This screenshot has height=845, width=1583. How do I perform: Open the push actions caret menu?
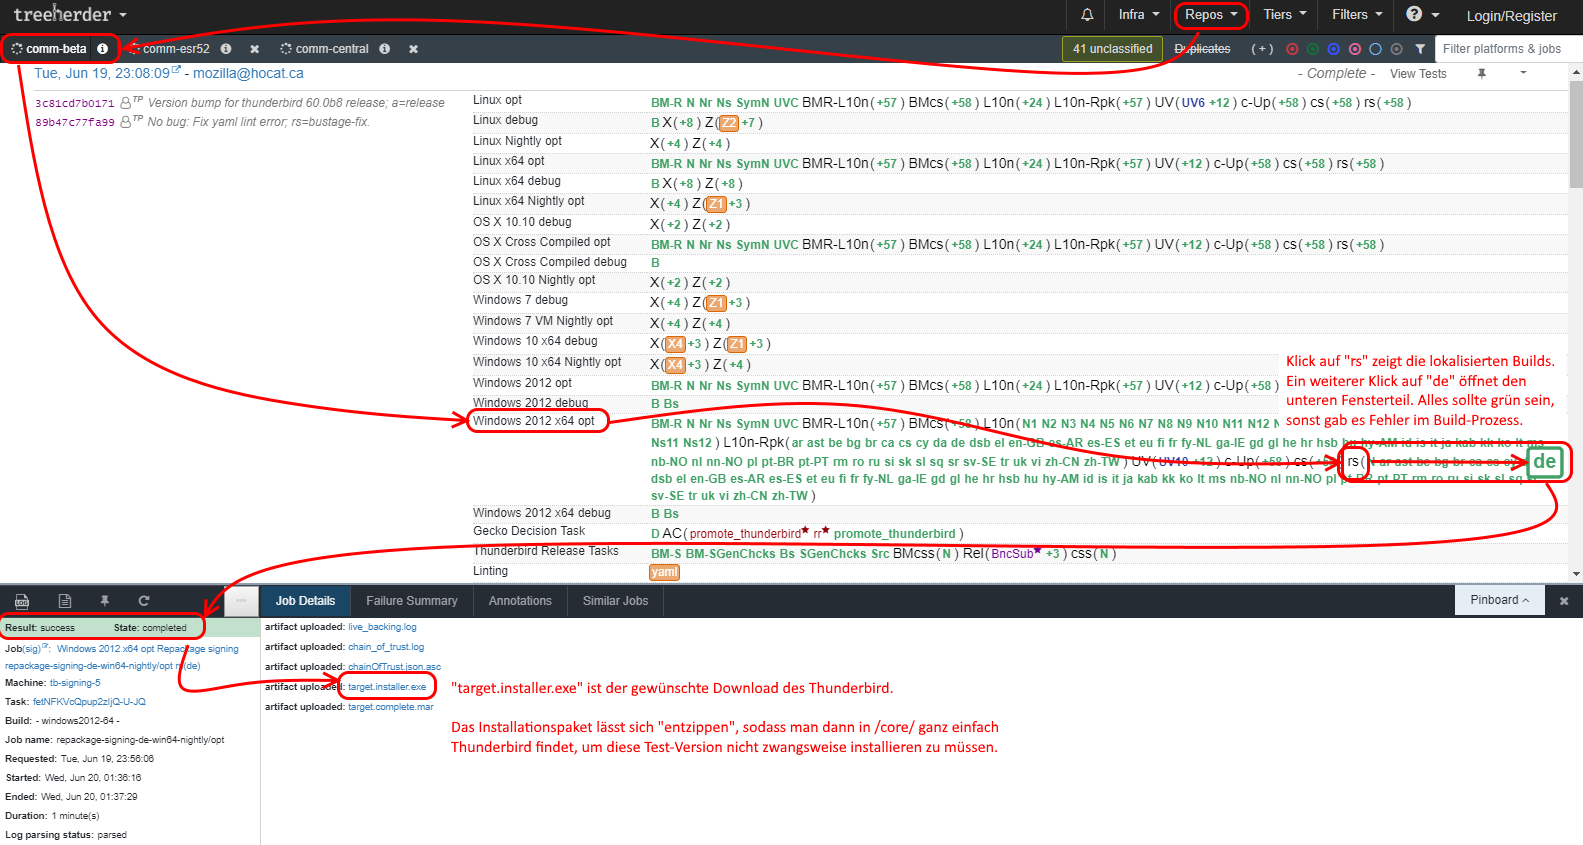pos(1523,73)
